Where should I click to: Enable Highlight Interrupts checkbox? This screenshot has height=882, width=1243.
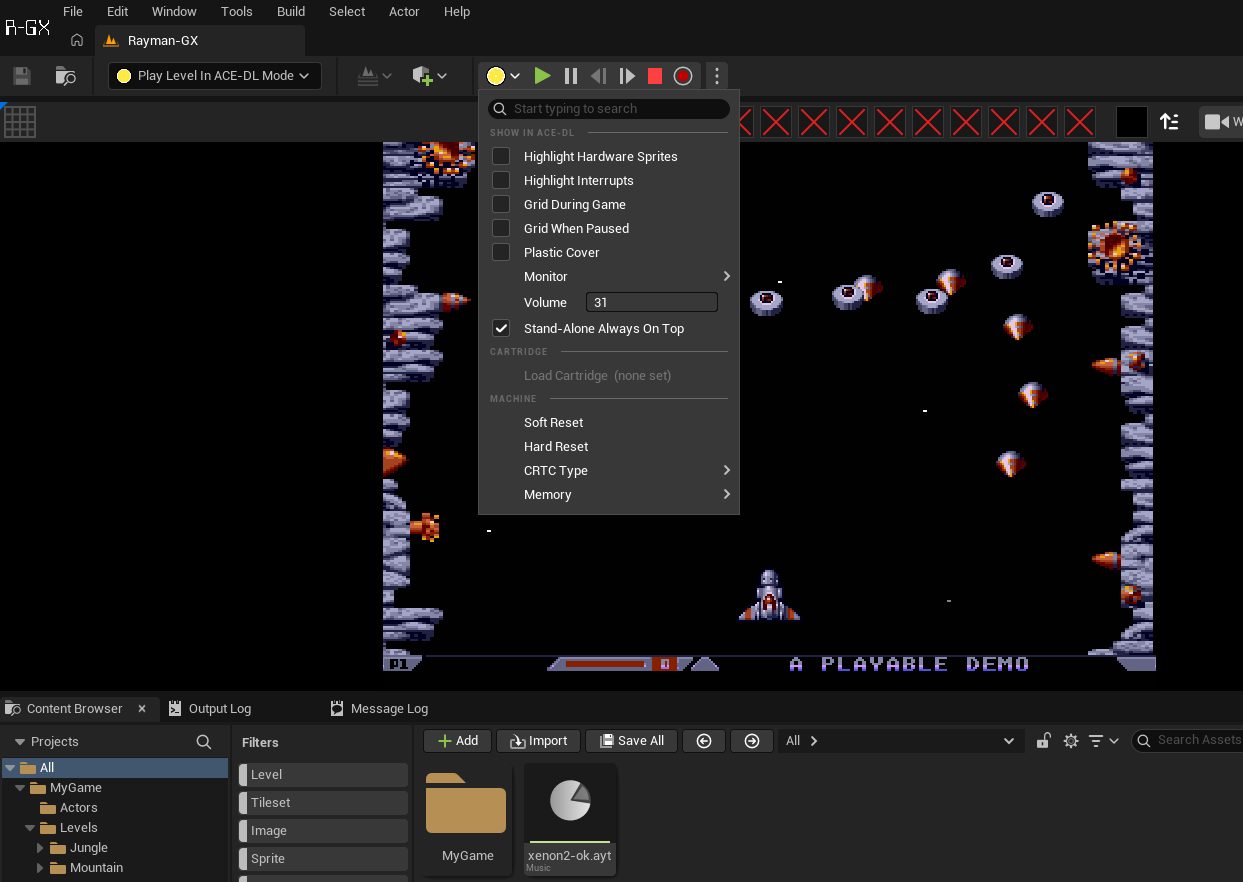click(501, 180)
